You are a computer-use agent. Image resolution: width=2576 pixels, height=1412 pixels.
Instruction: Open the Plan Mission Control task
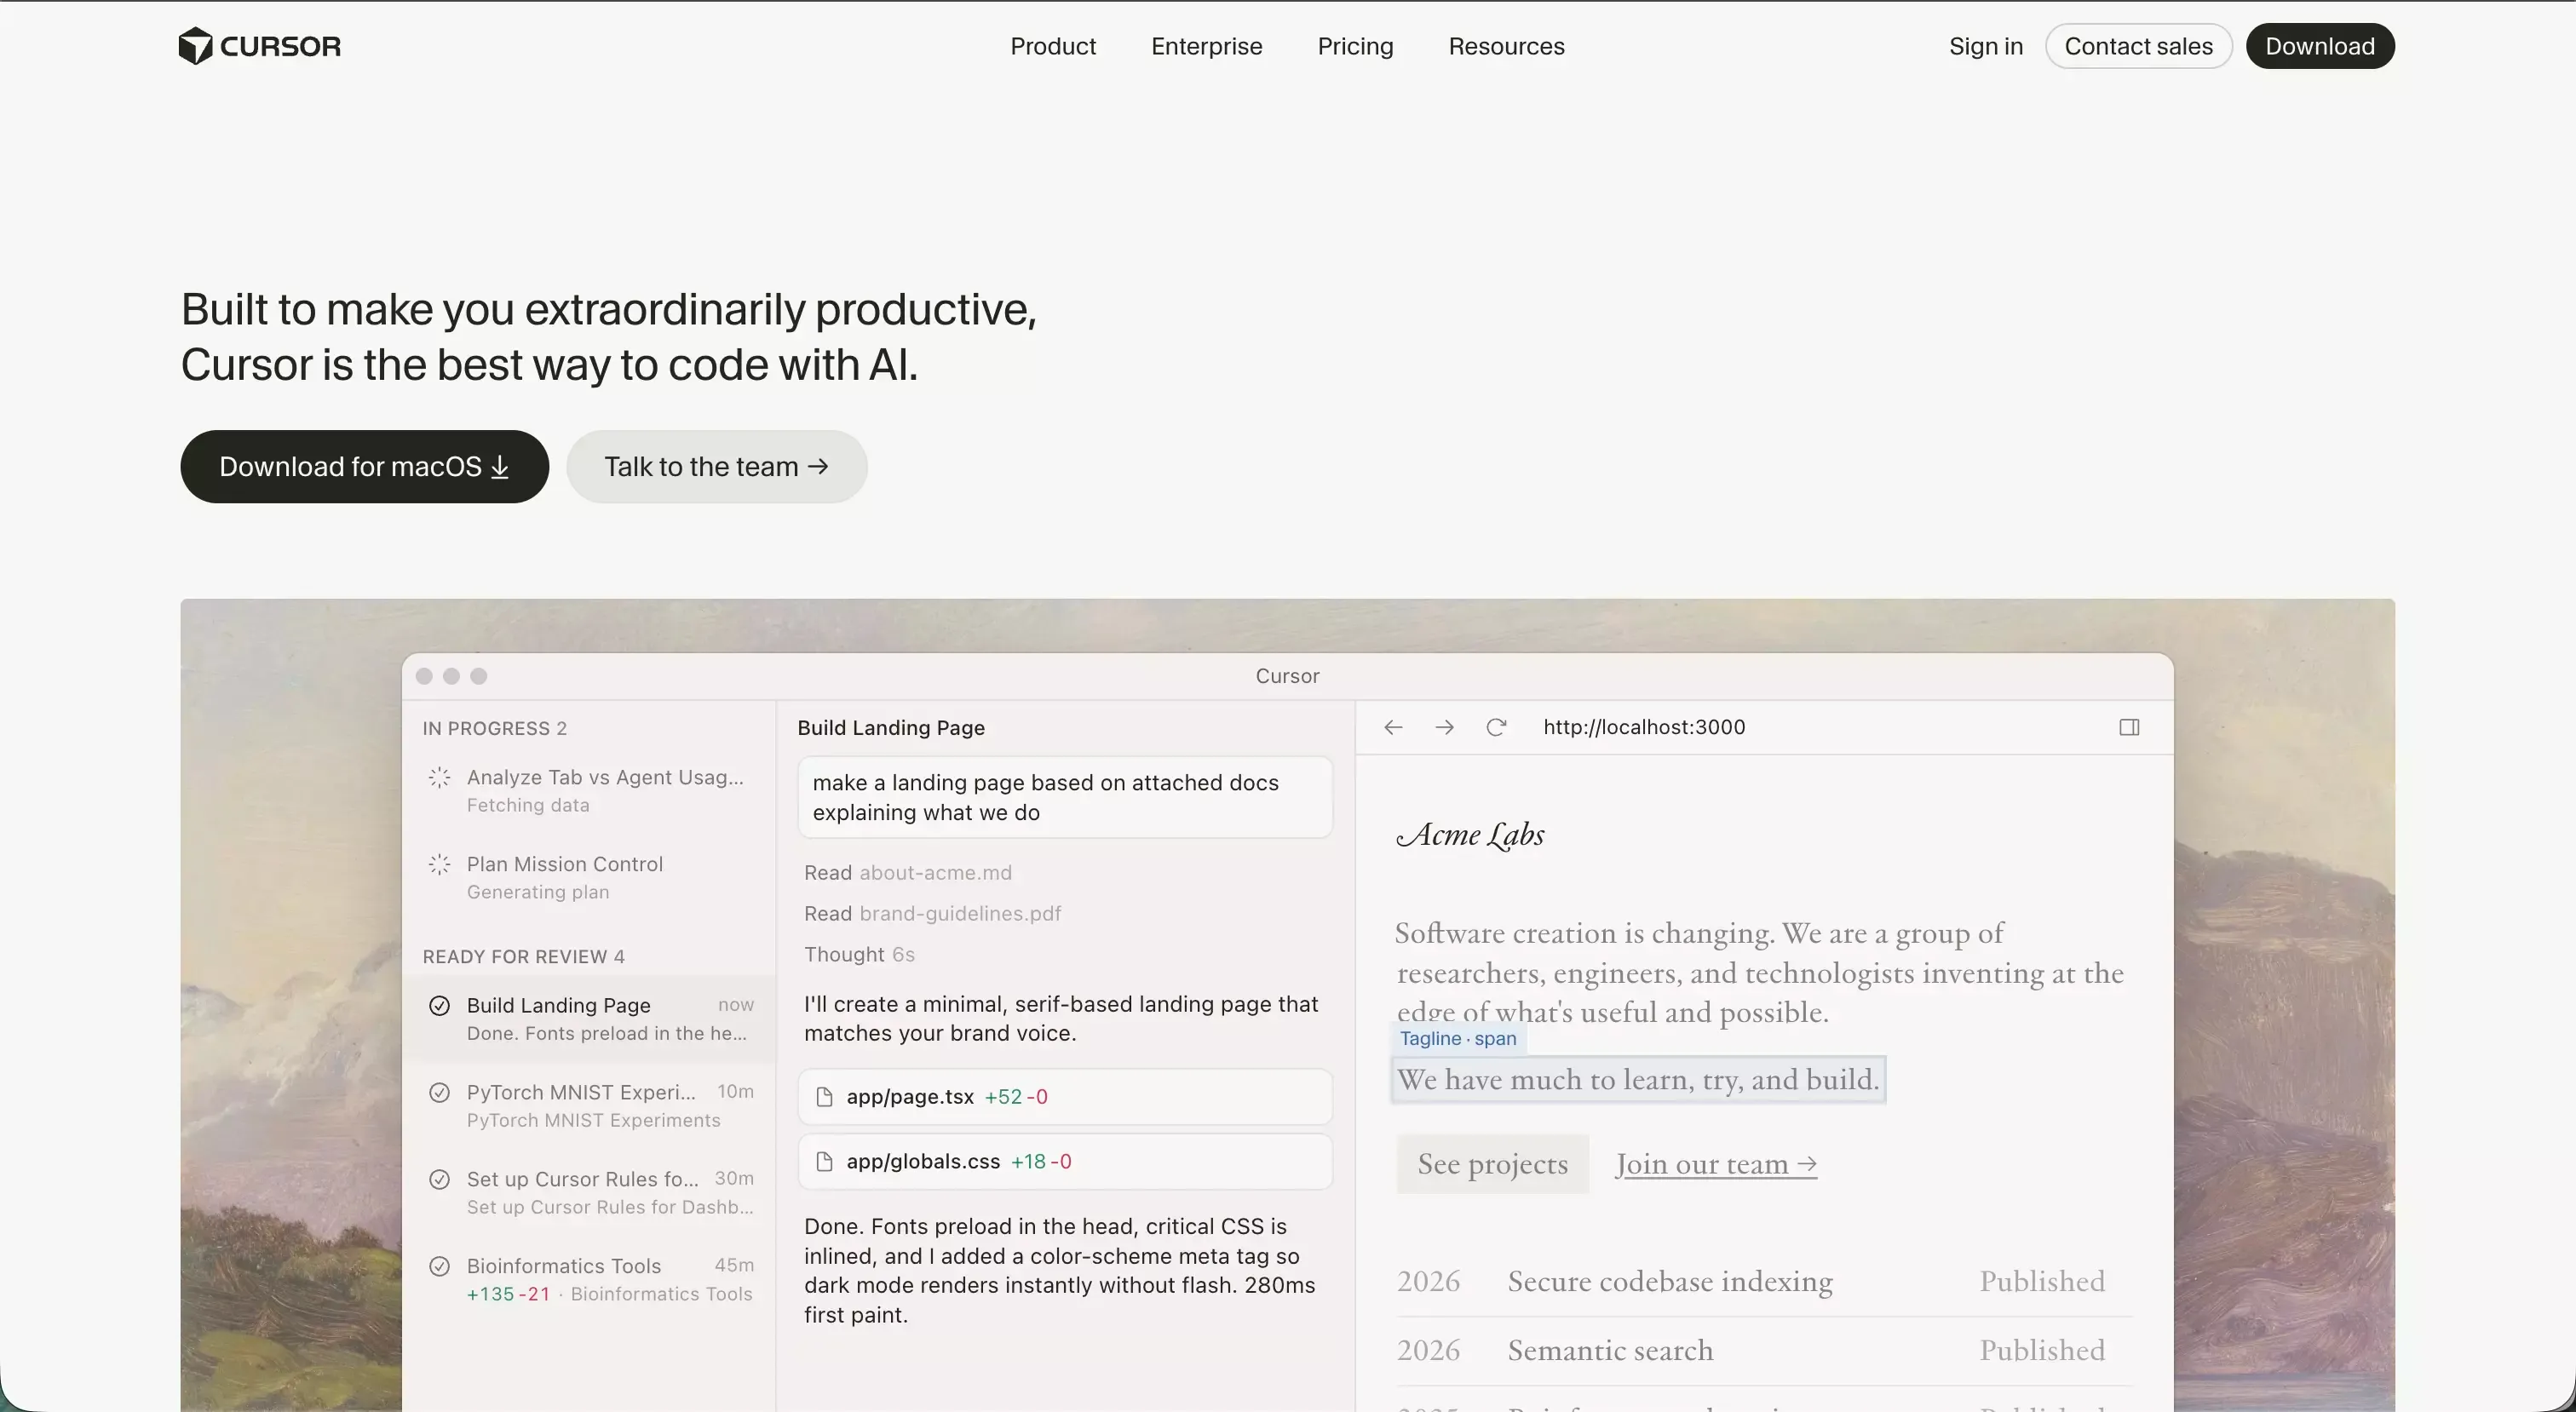[x=588, y=877]
